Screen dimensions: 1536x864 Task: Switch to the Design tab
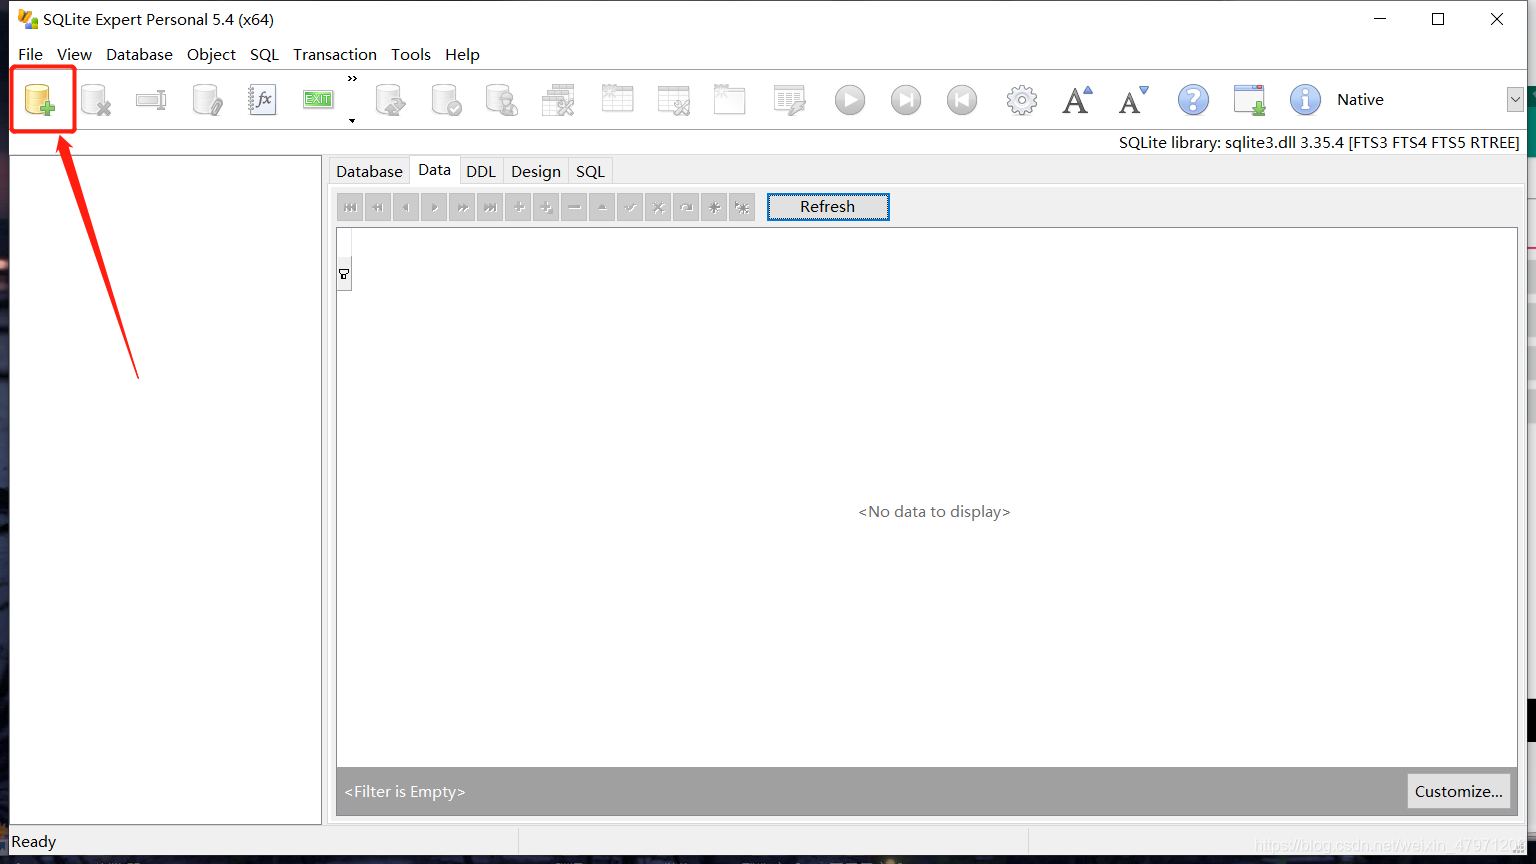(x=536, y=171)
